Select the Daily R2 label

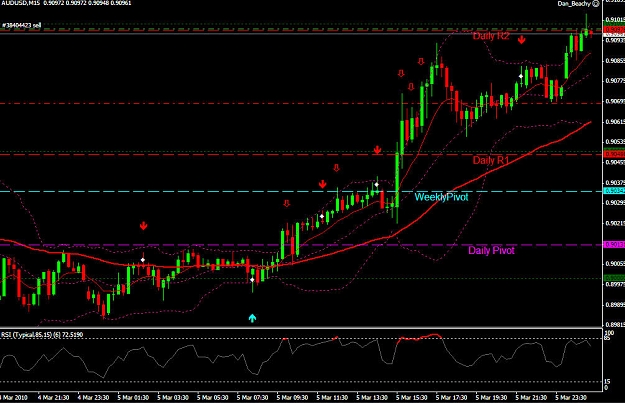[491, 36]
